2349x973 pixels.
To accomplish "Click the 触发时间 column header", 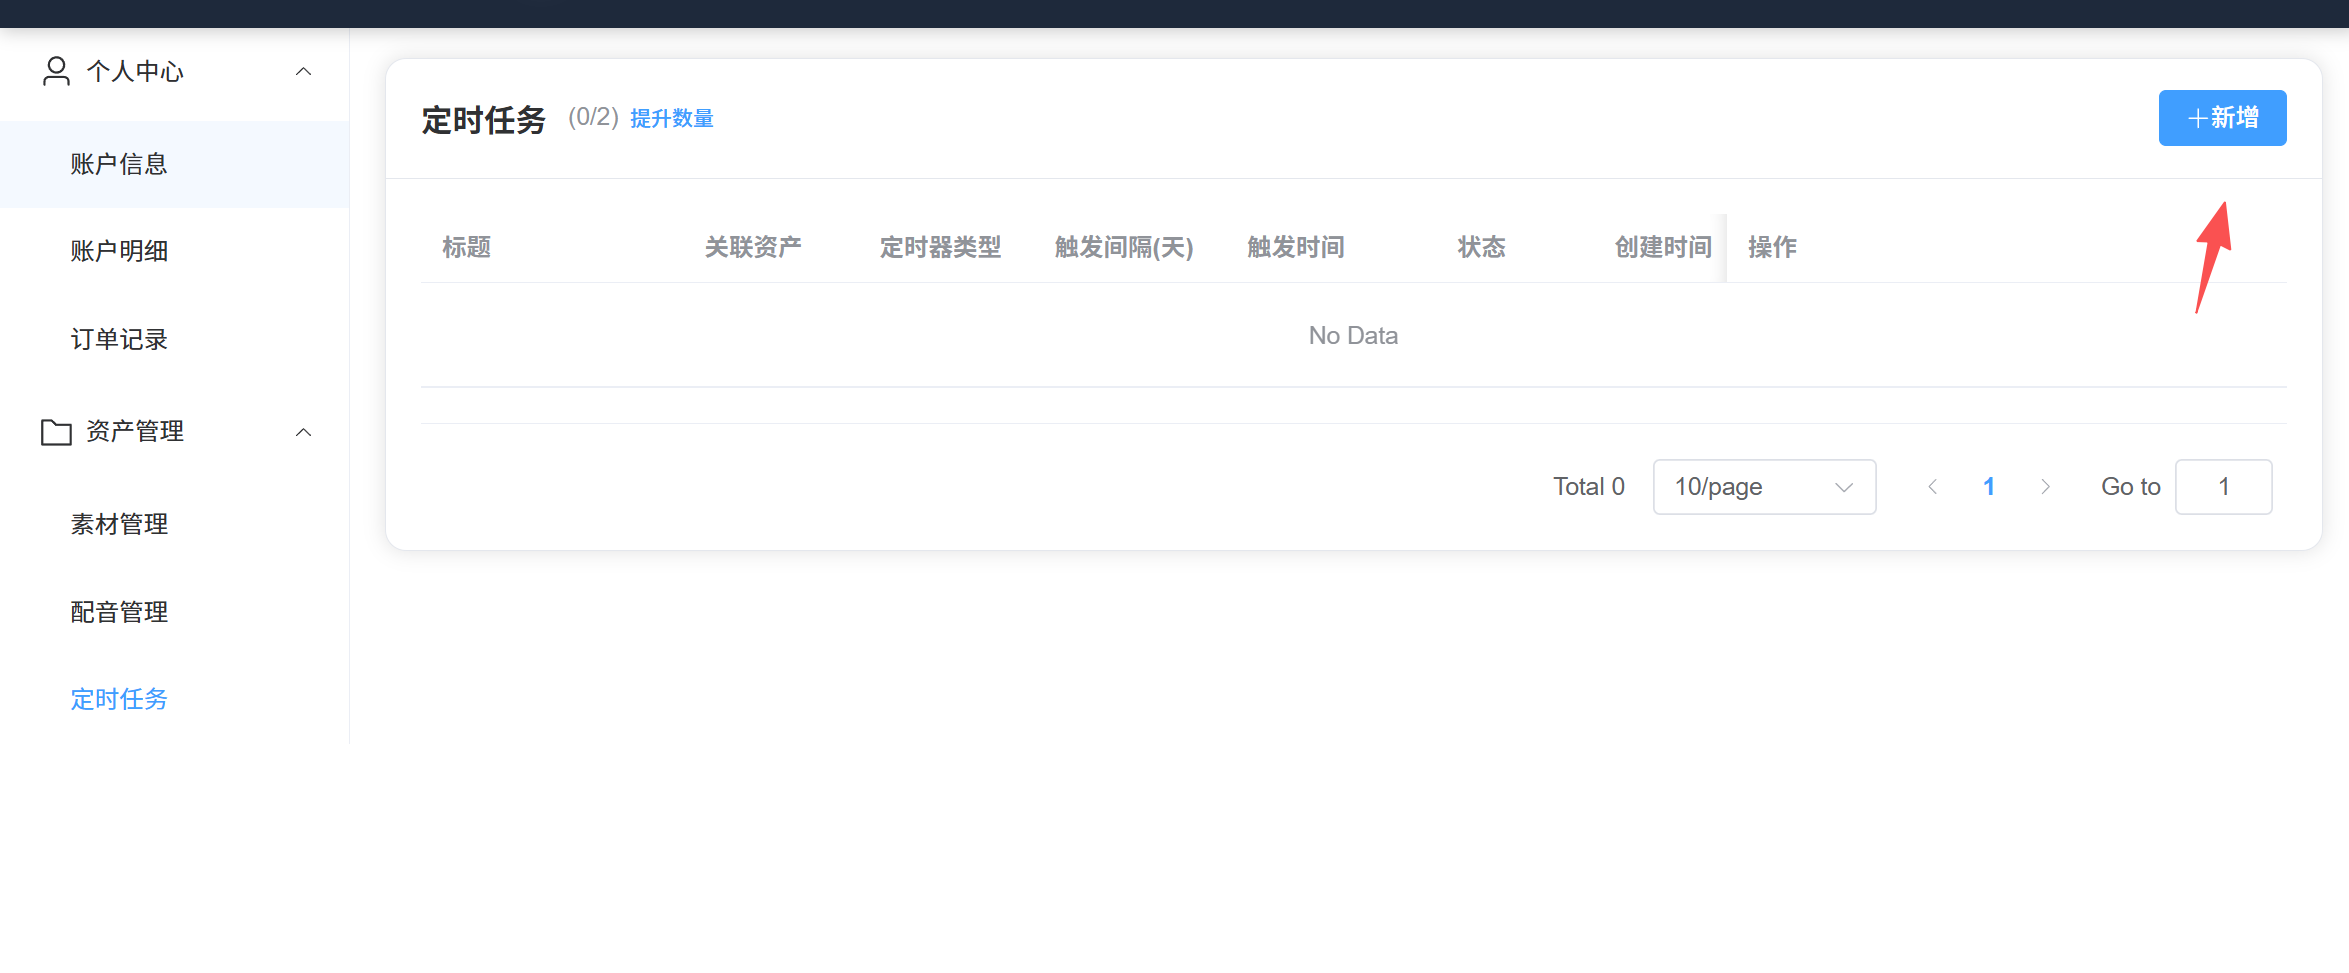I will click(x=1296, y=247).
